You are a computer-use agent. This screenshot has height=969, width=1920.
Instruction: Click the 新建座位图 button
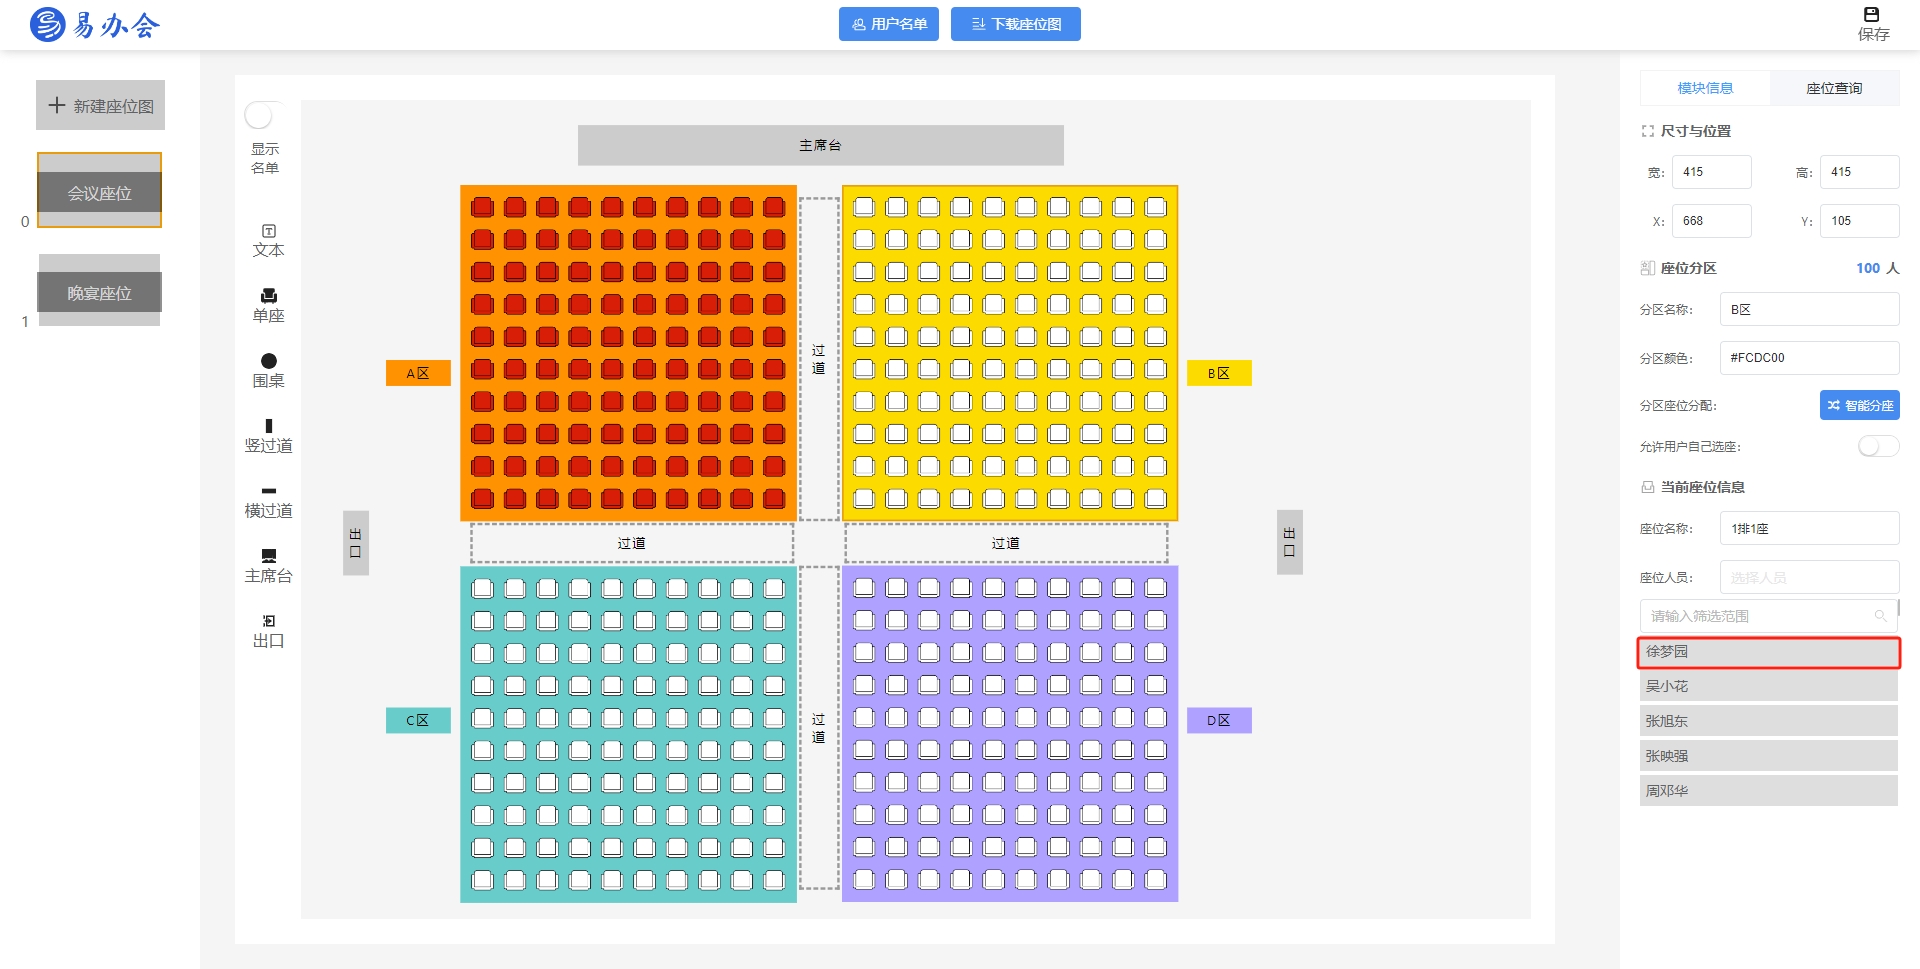(x=100, y=106)
